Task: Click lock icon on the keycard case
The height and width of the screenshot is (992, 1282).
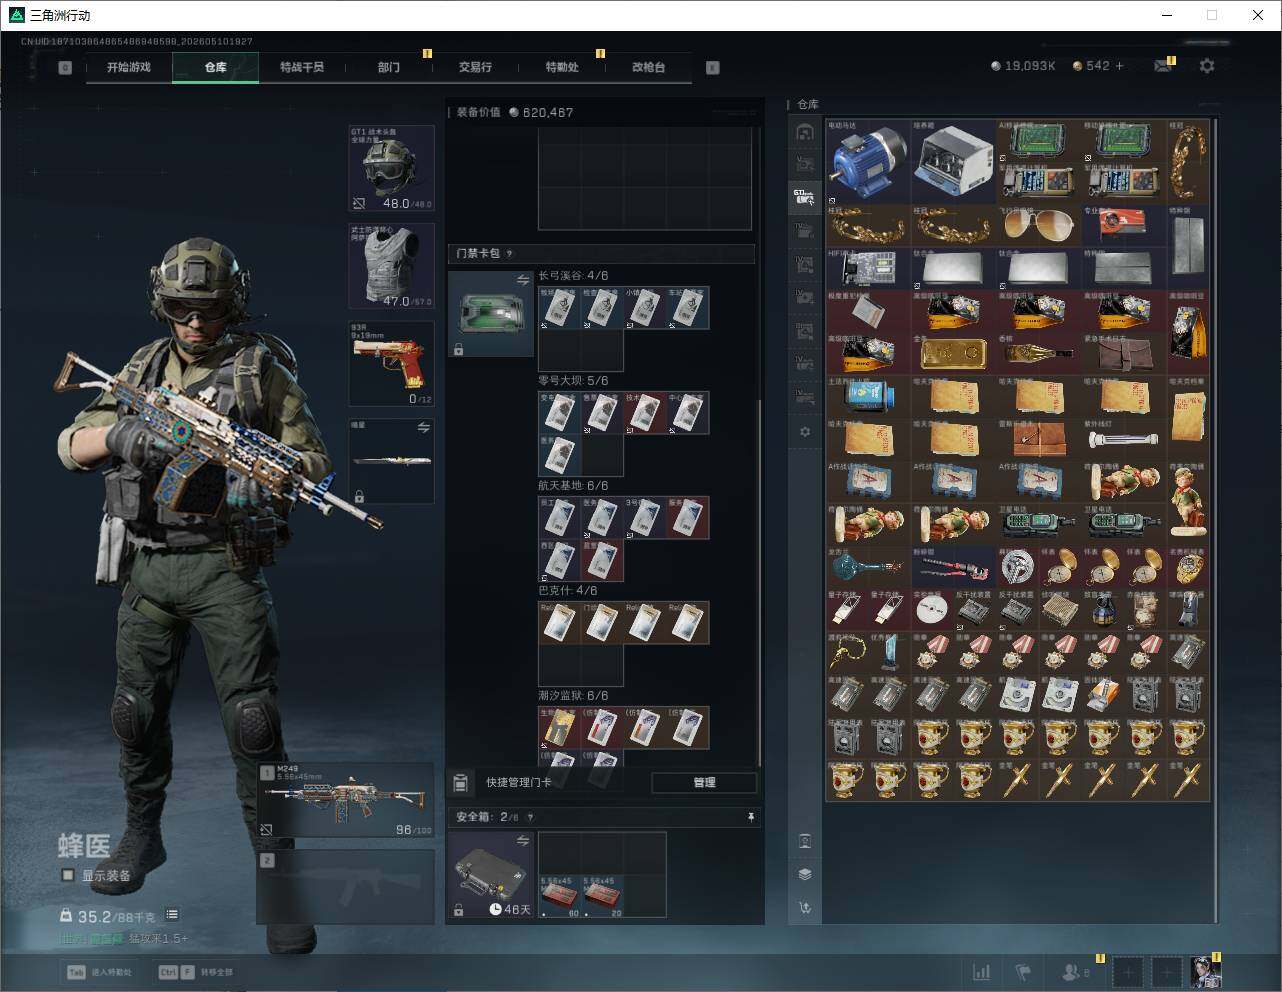Action: 458,349
